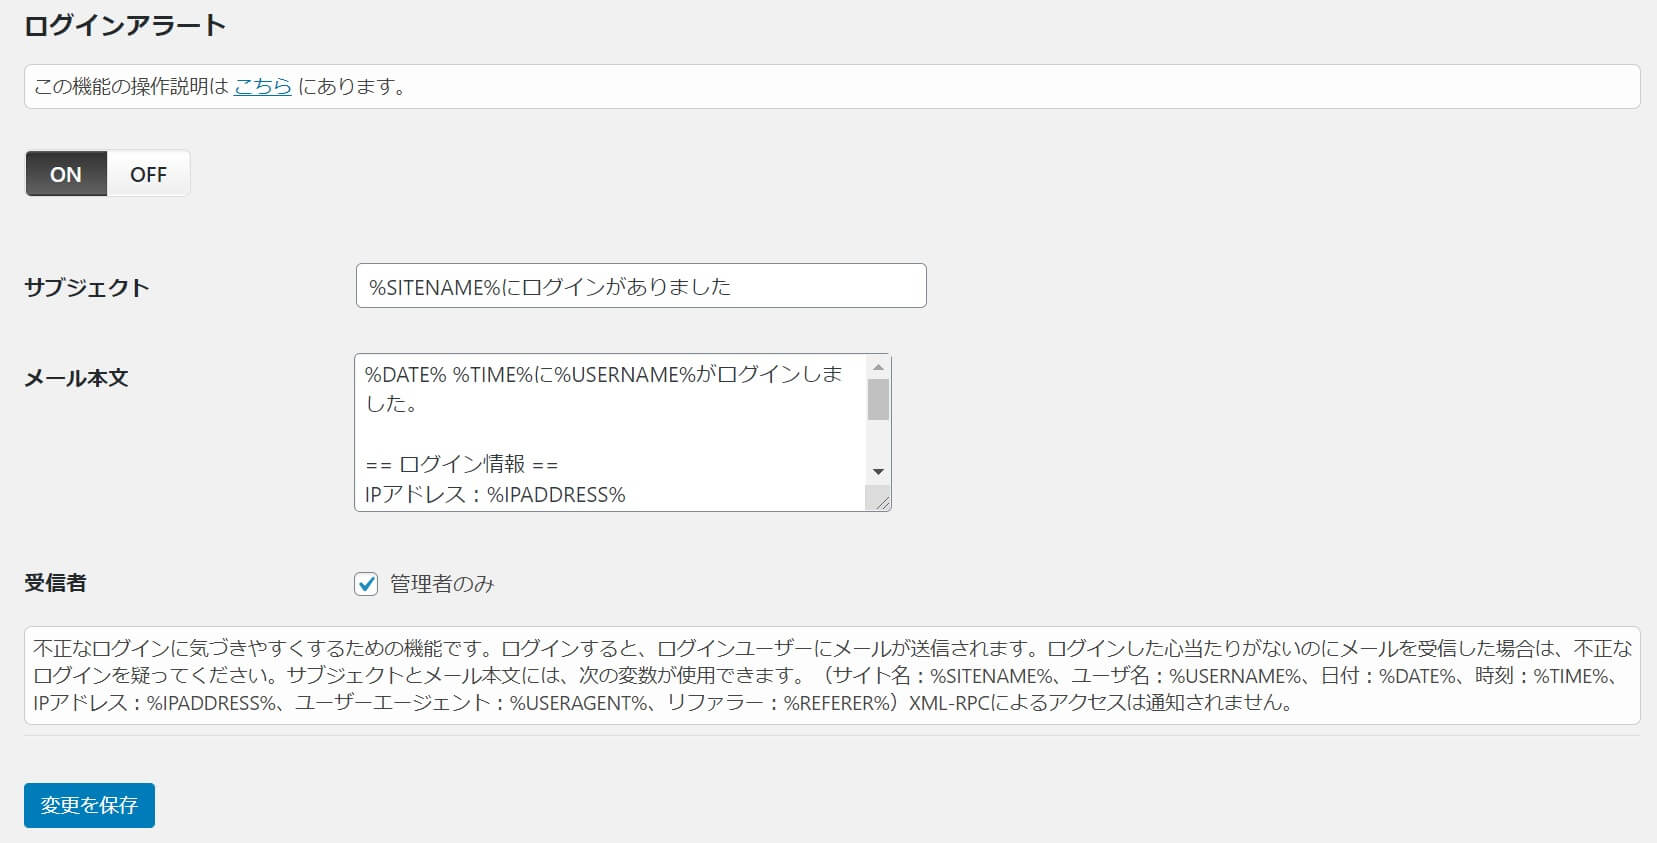
Task: Grab the mail body scrollbar thumb
Action: click(x=878, y=399)
